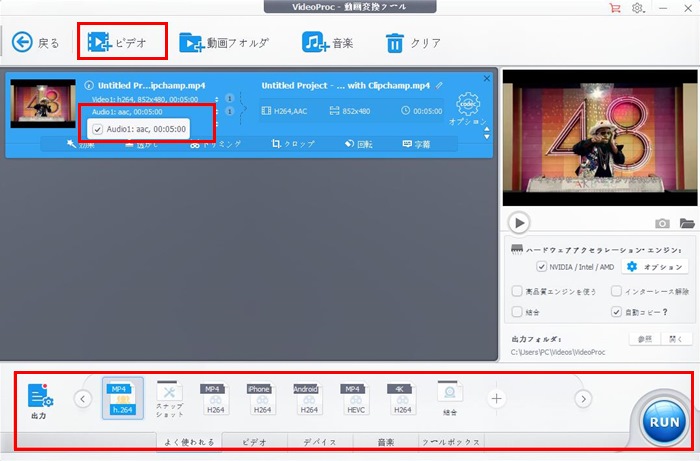
Task: Click the add Music (音楽) icon
Action: click(x=316, y=42)
